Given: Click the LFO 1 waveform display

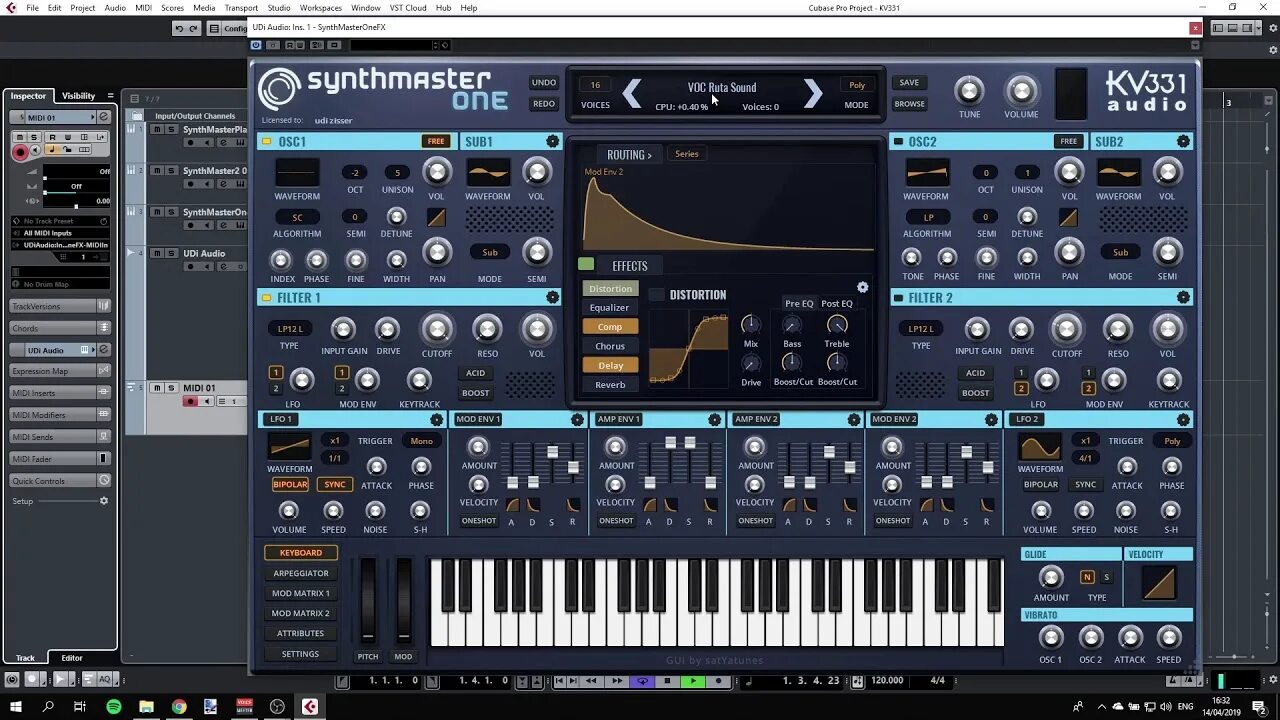Looking at the screenshot, I should click(x=289, y=446).
